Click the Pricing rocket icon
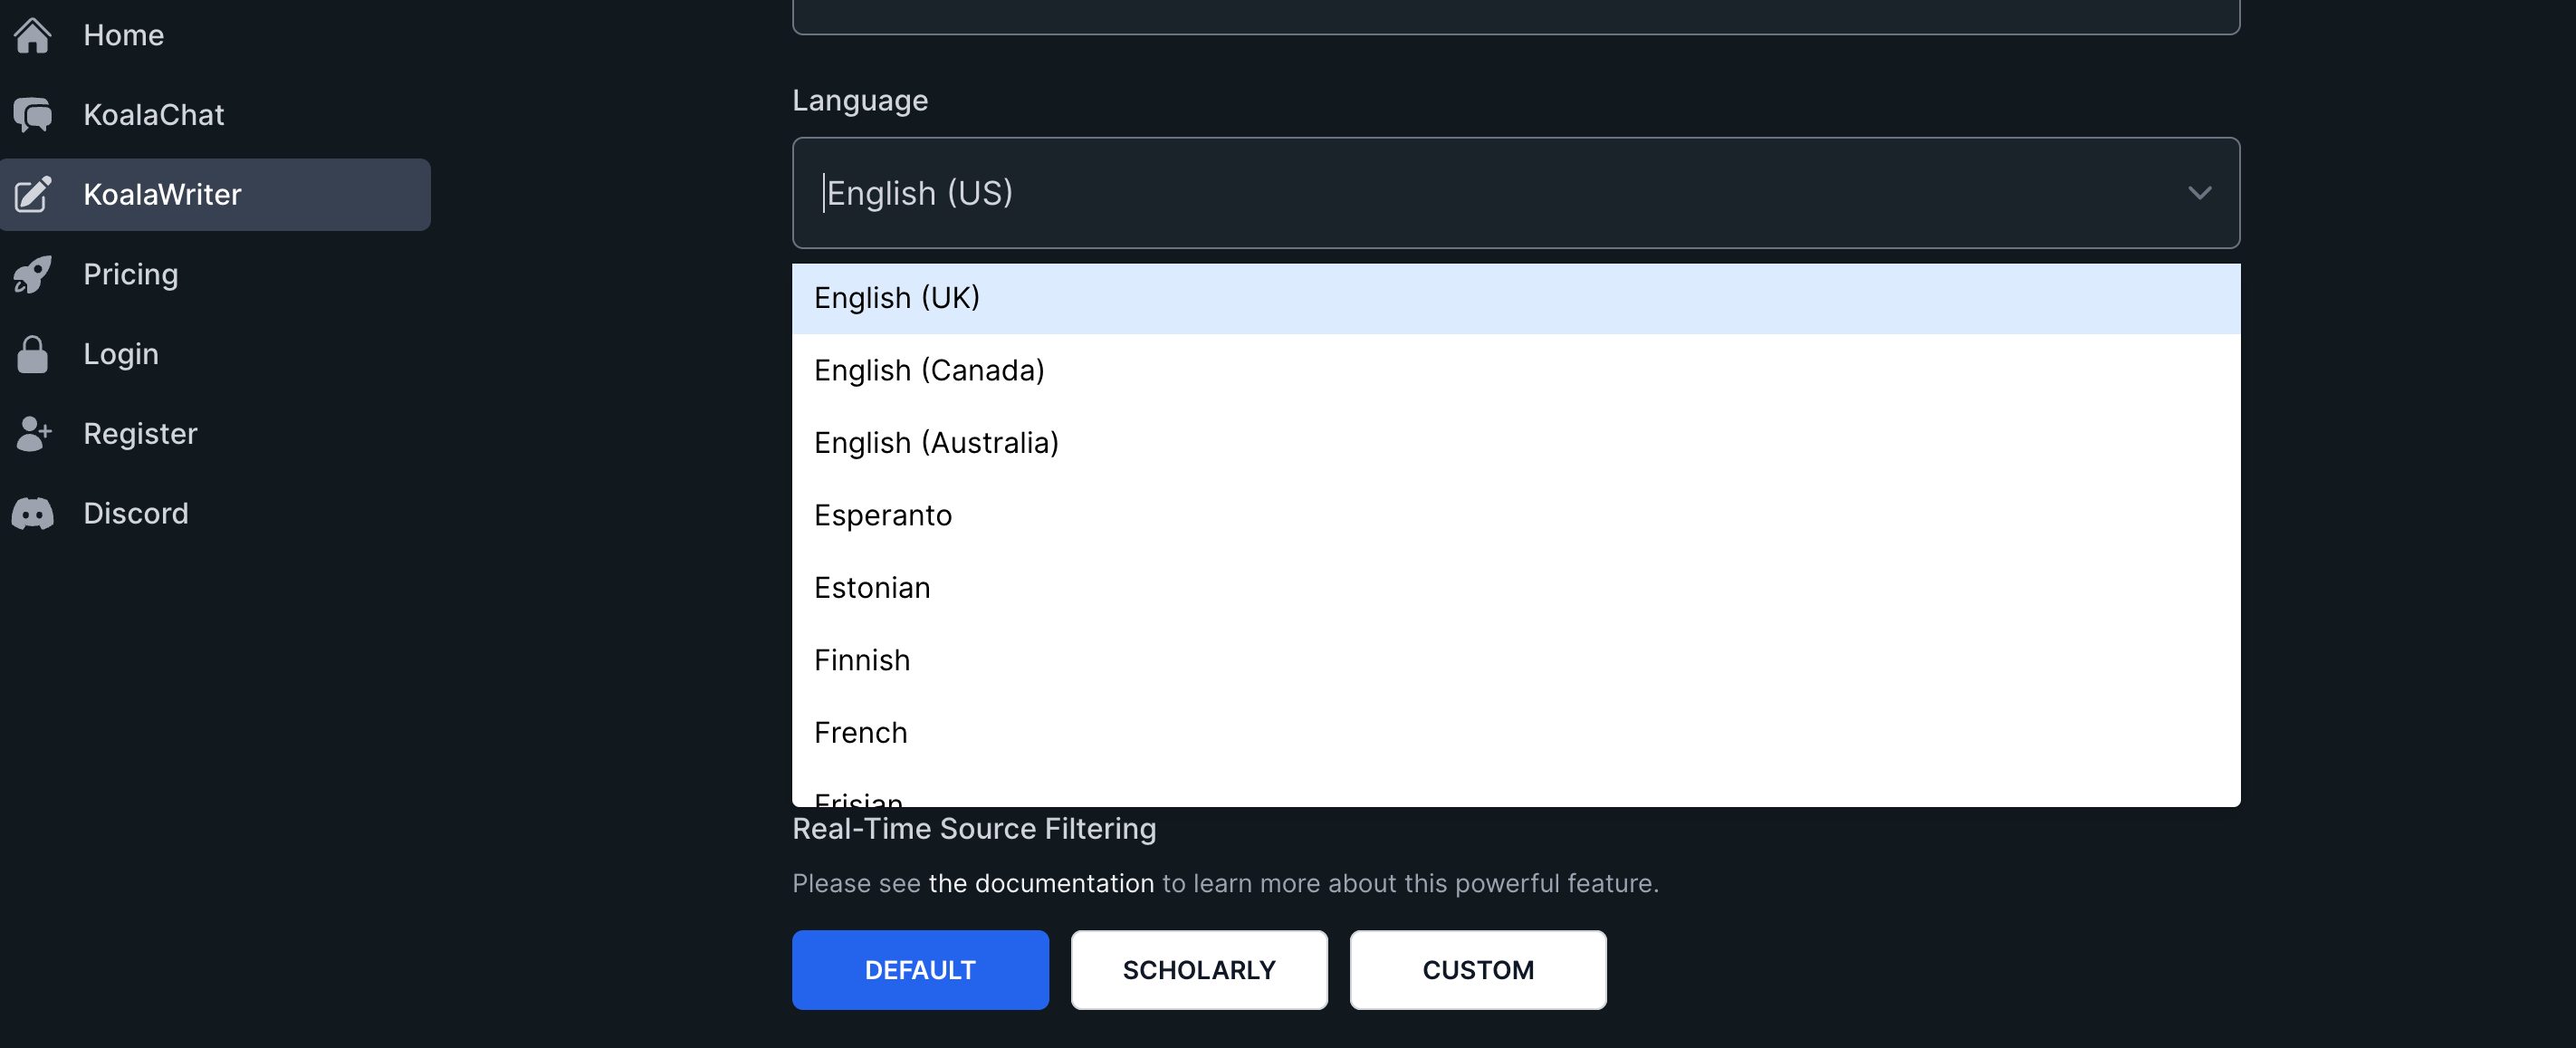The height and width of the screenshot is (1048, 2576). pos(32,274)
